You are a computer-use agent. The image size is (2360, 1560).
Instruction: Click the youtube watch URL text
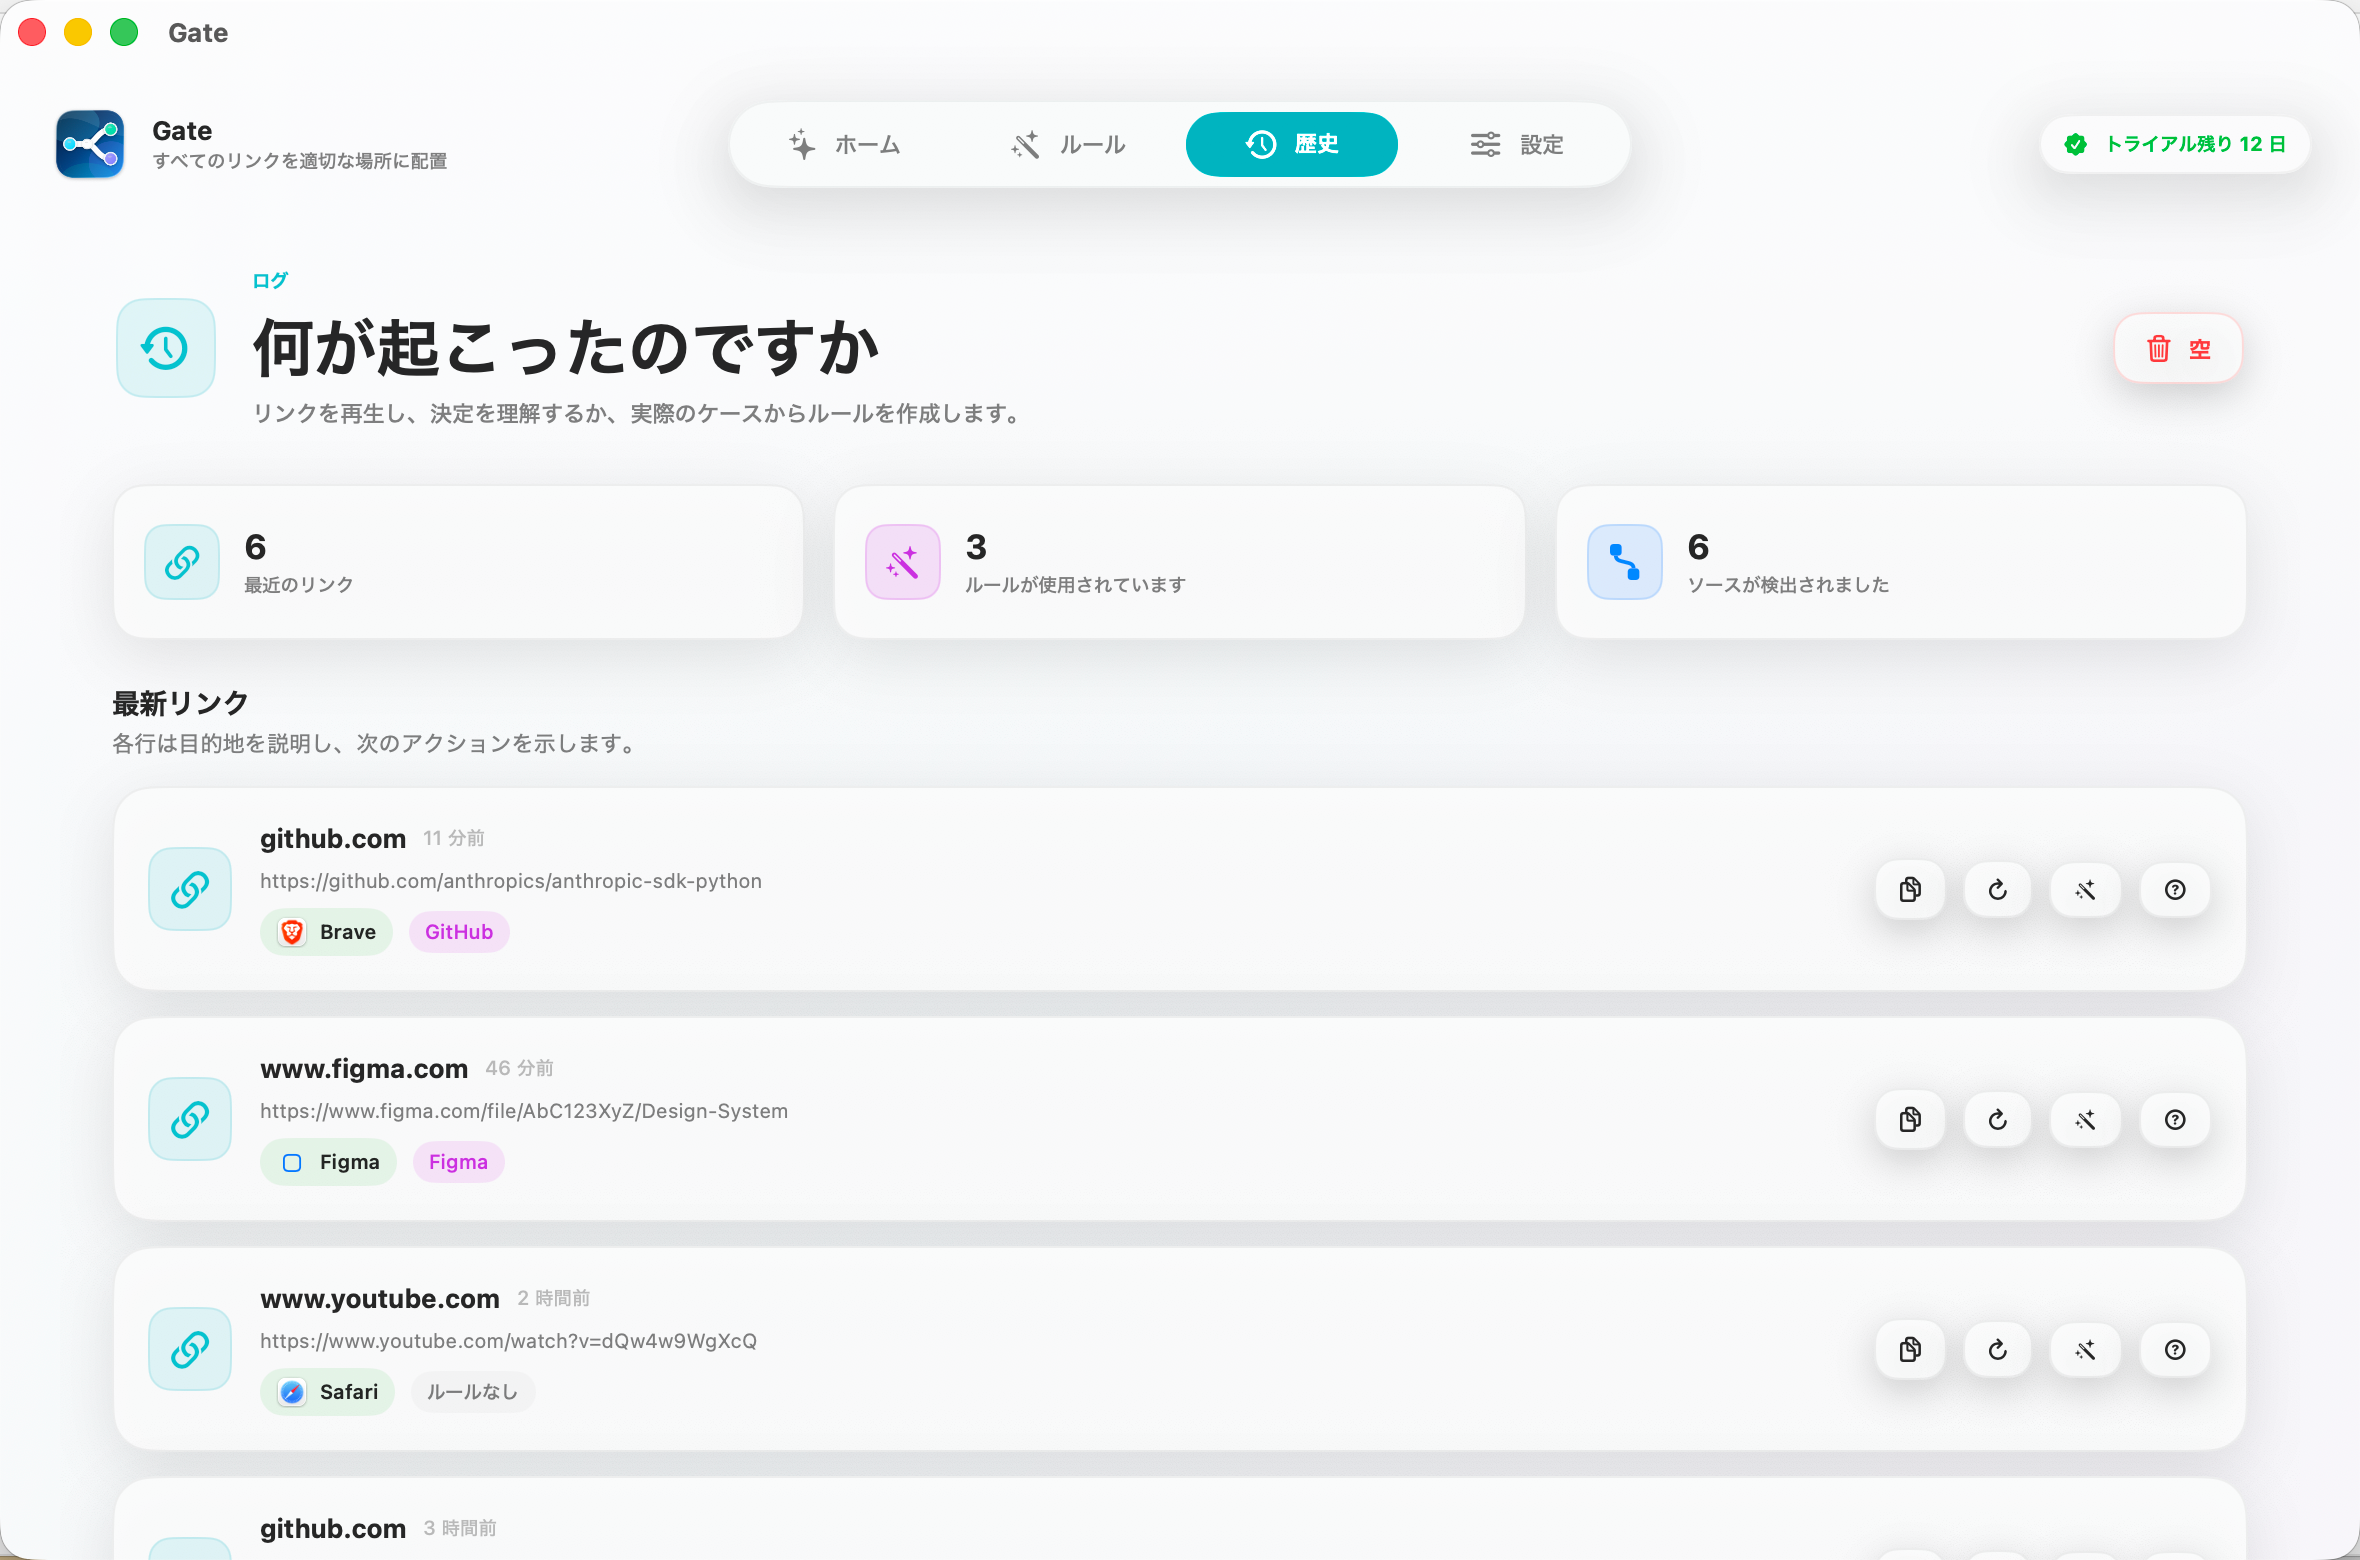508,1341
